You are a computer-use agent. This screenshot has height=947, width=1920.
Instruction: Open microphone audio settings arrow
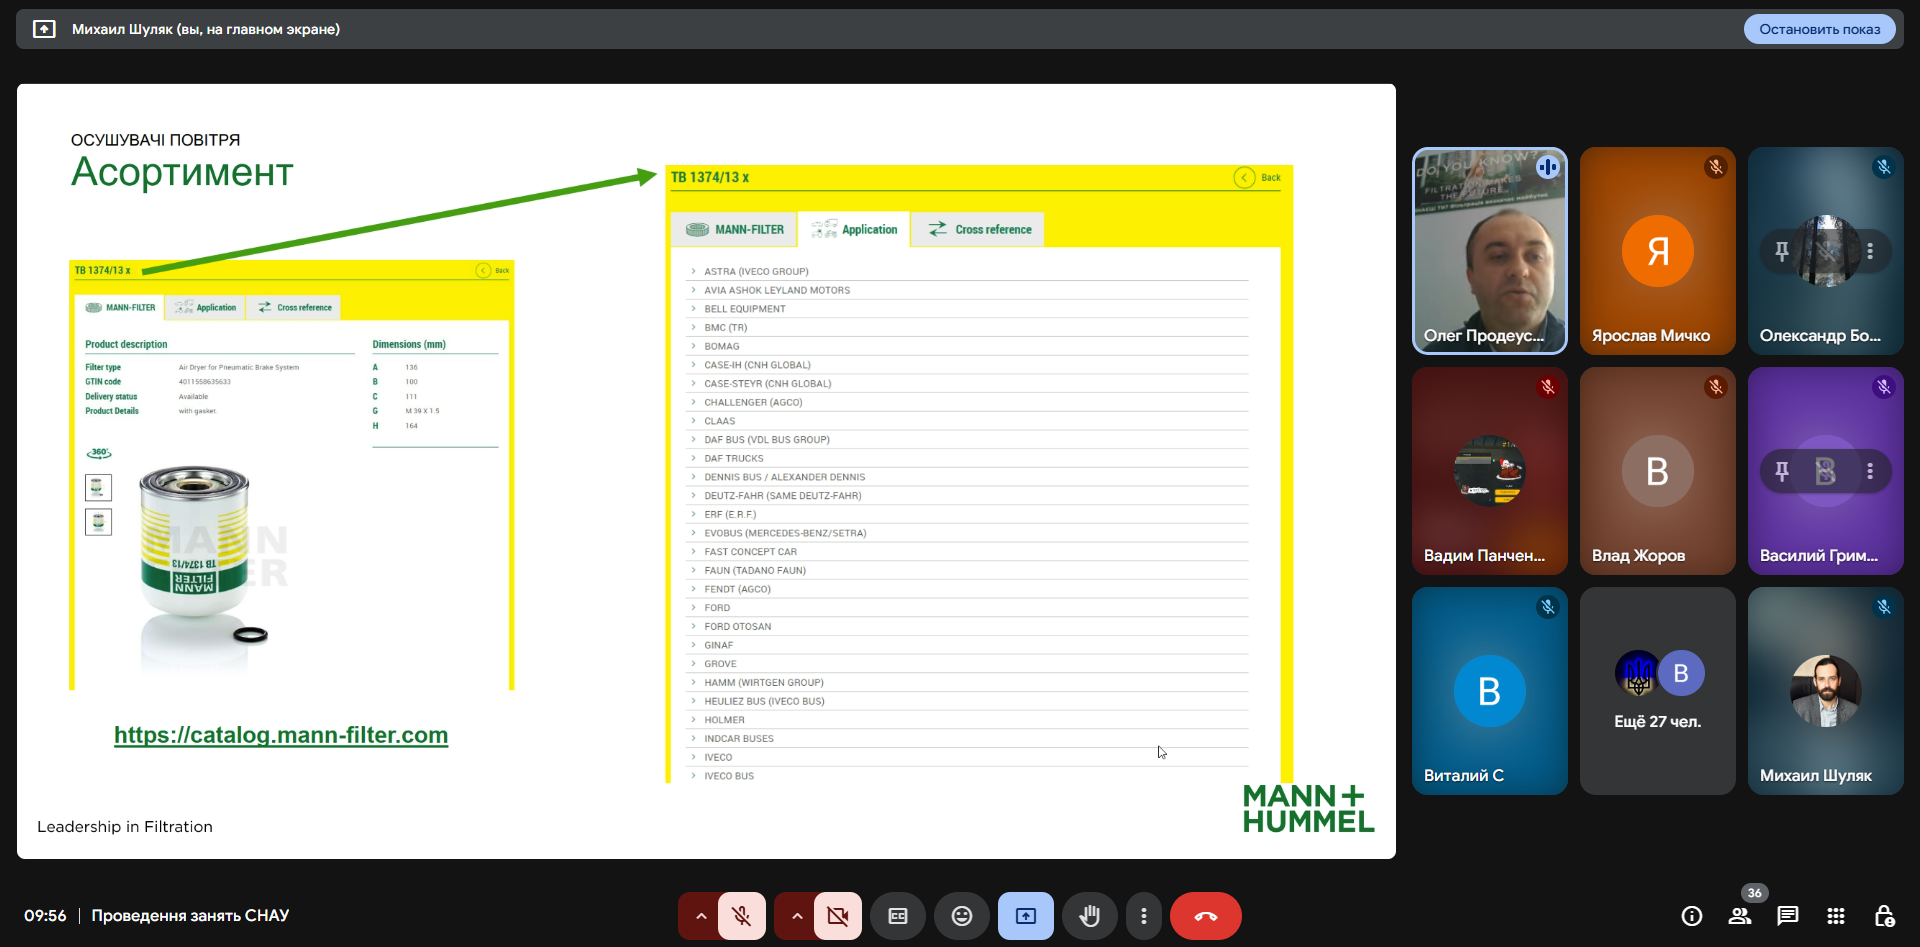pos(700,916)
